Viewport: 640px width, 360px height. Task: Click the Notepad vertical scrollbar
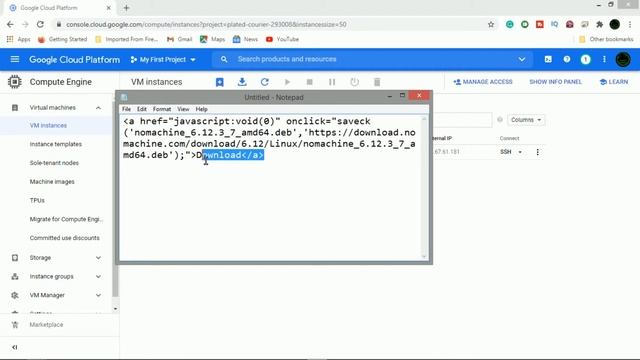424,188
